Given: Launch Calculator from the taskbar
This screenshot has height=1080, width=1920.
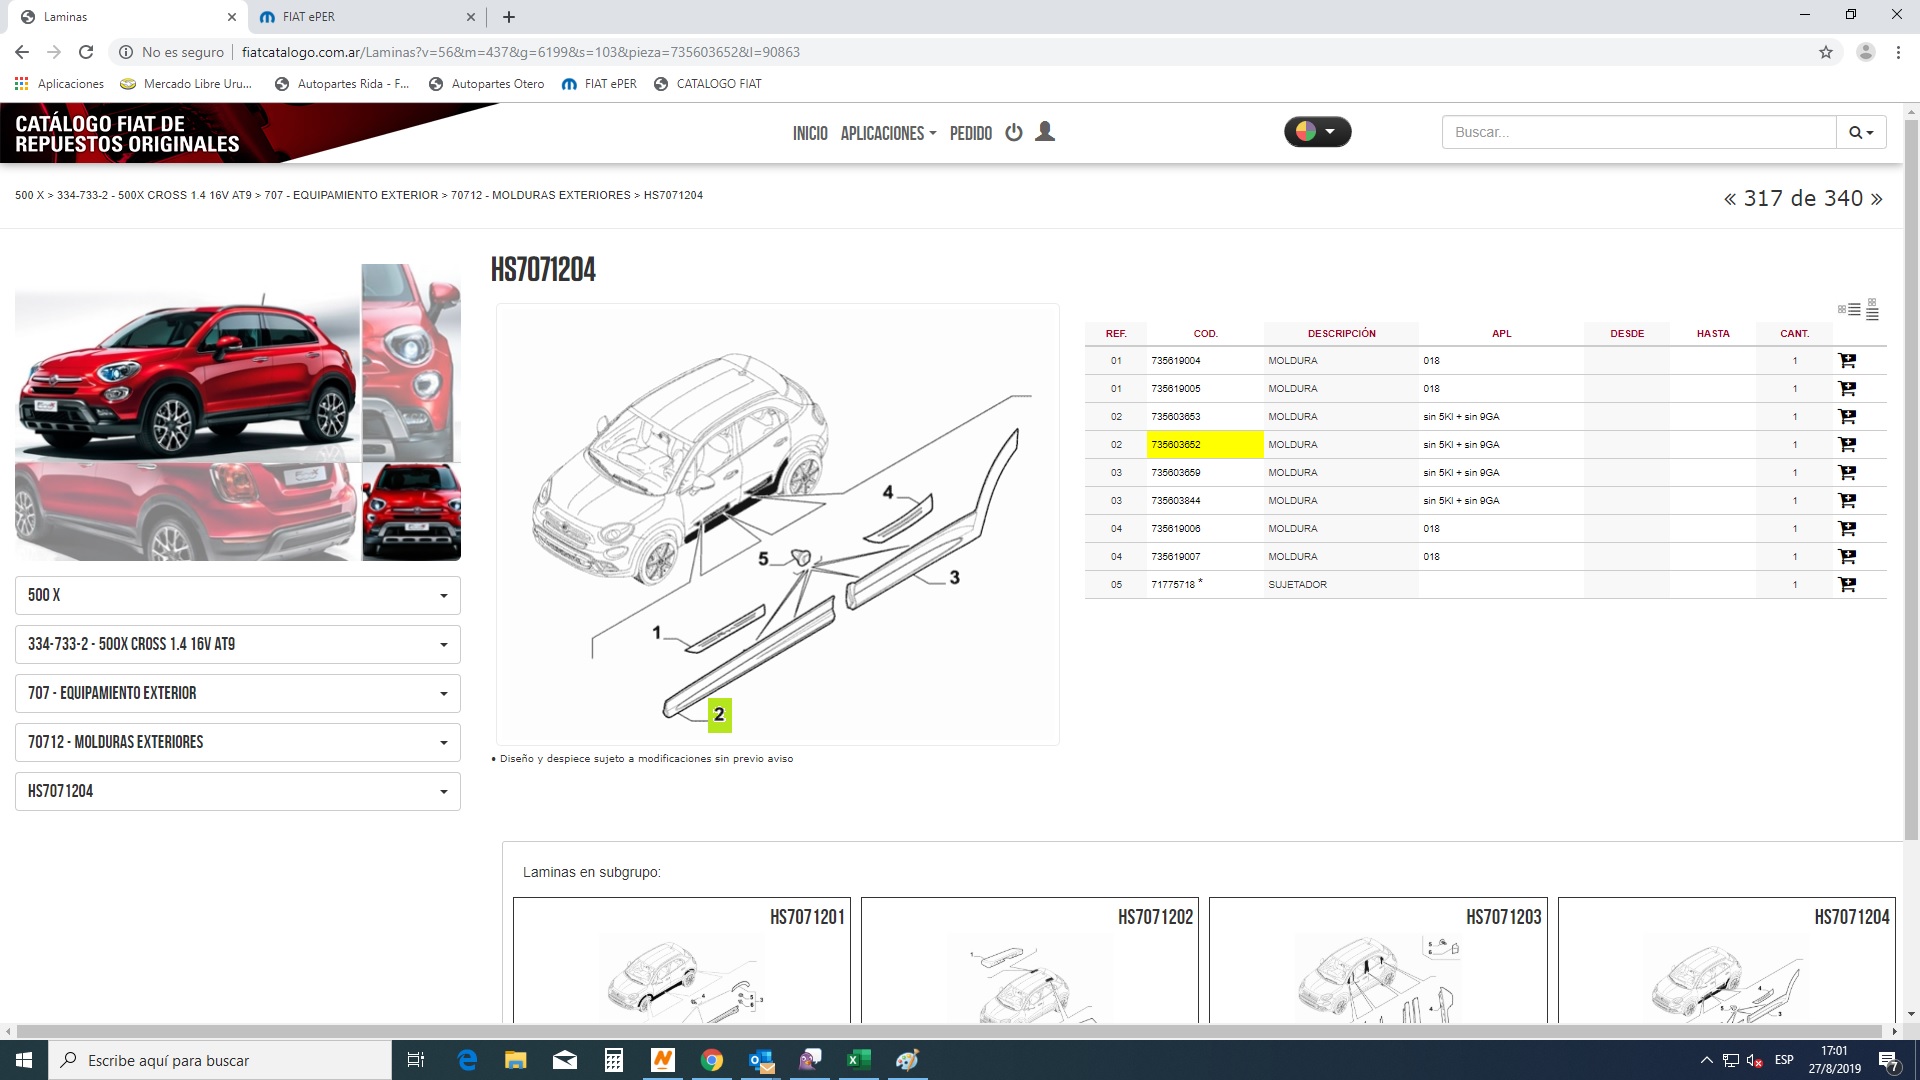Looking at the screenshot, I should (614, 1060).
